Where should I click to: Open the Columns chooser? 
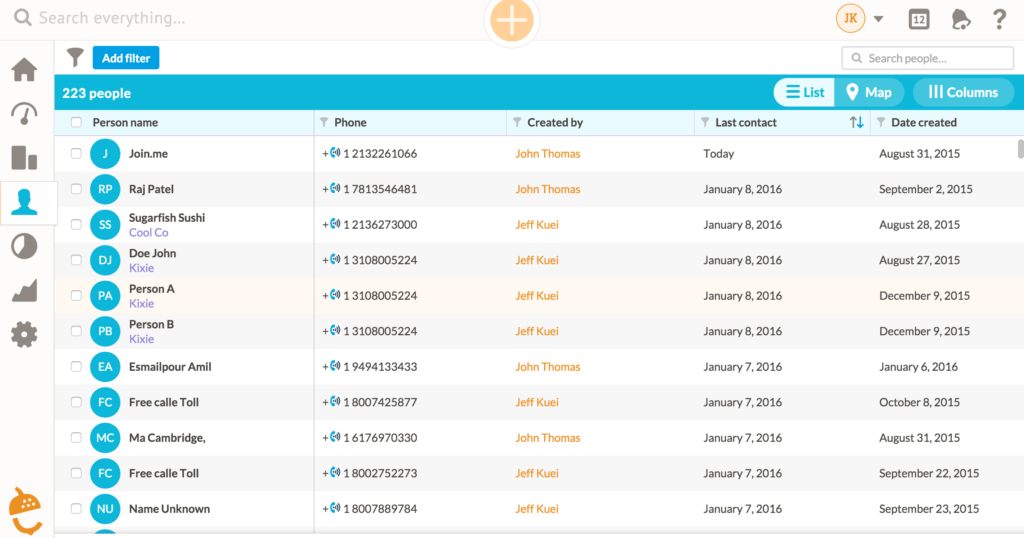coord(962,92)
